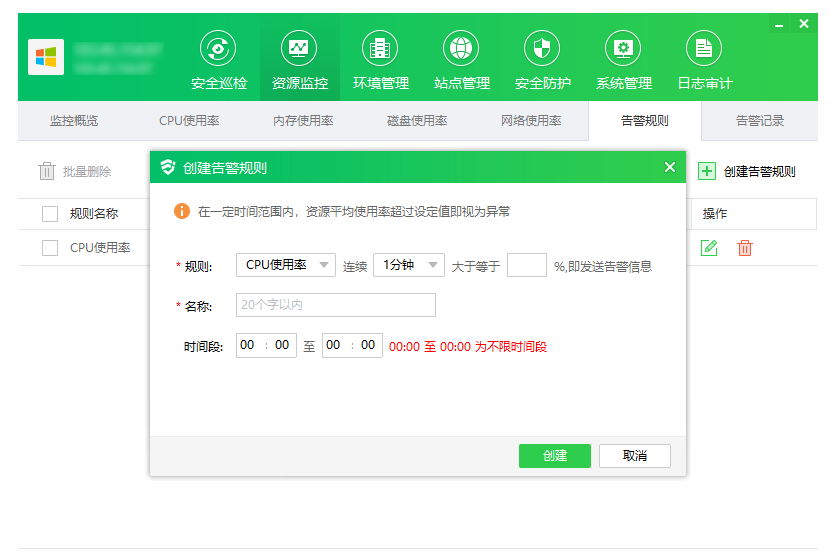Switch to the 监控概览 tab
This screenshot has height=560, width=830.
pos(74,121)
